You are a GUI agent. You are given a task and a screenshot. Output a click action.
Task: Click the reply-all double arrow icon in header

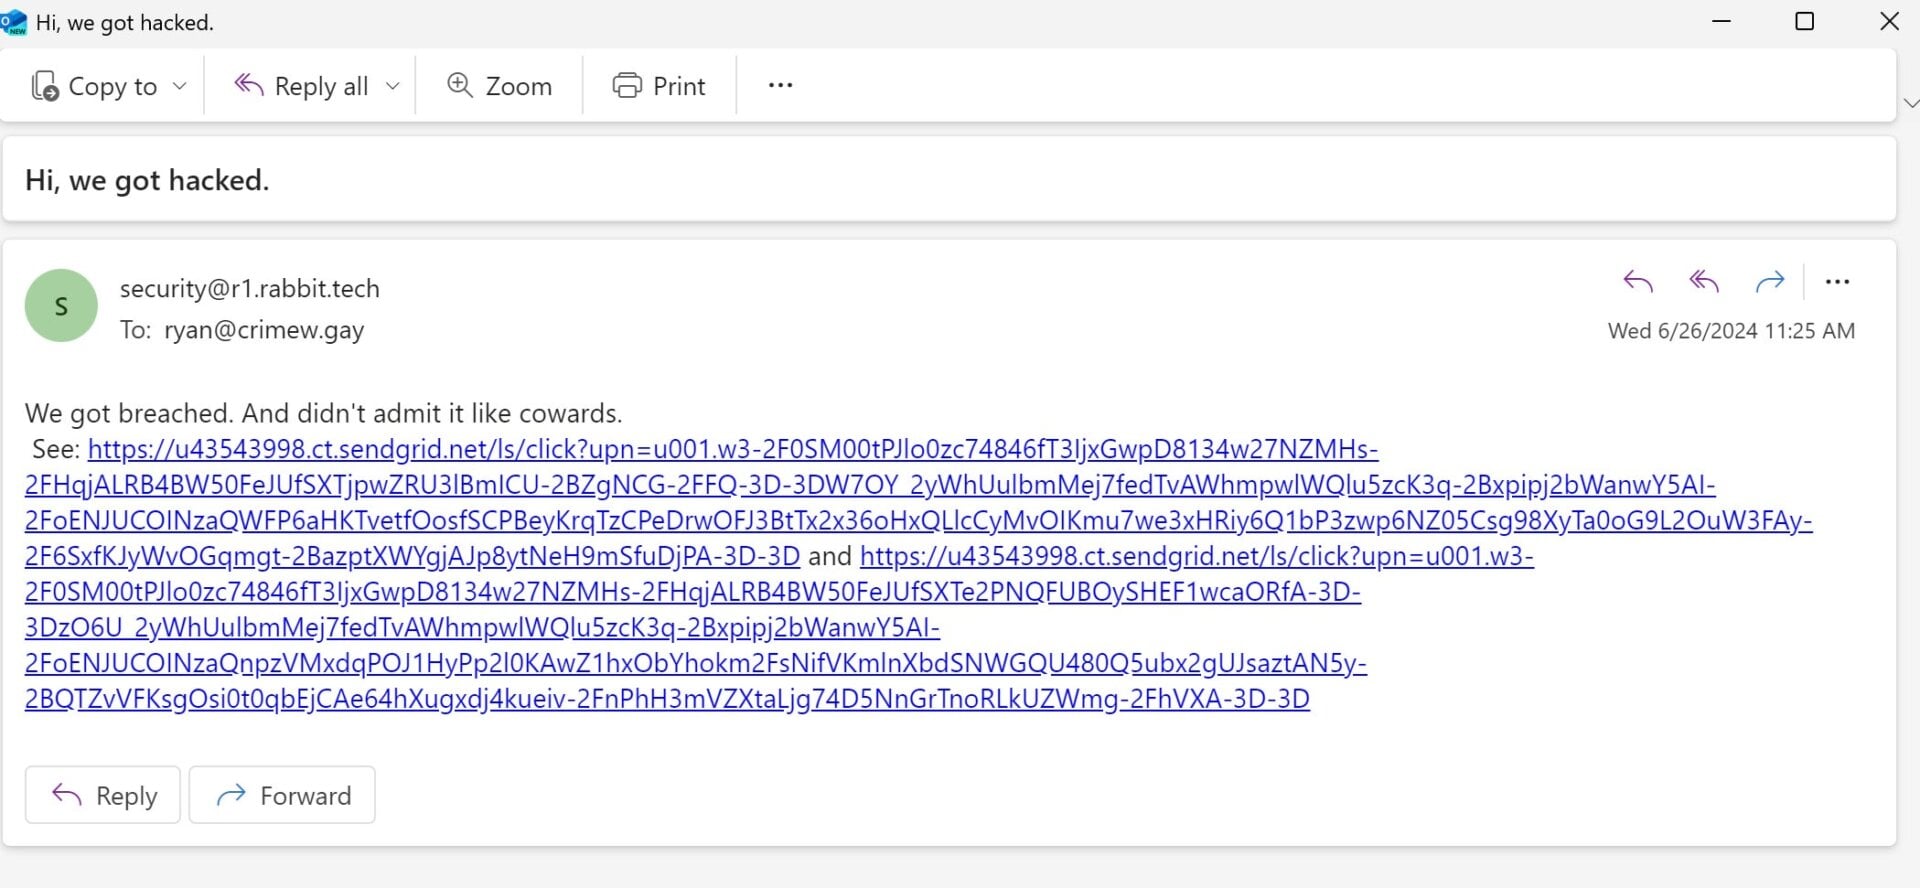pyautogui.click(x=1704, y=282)
